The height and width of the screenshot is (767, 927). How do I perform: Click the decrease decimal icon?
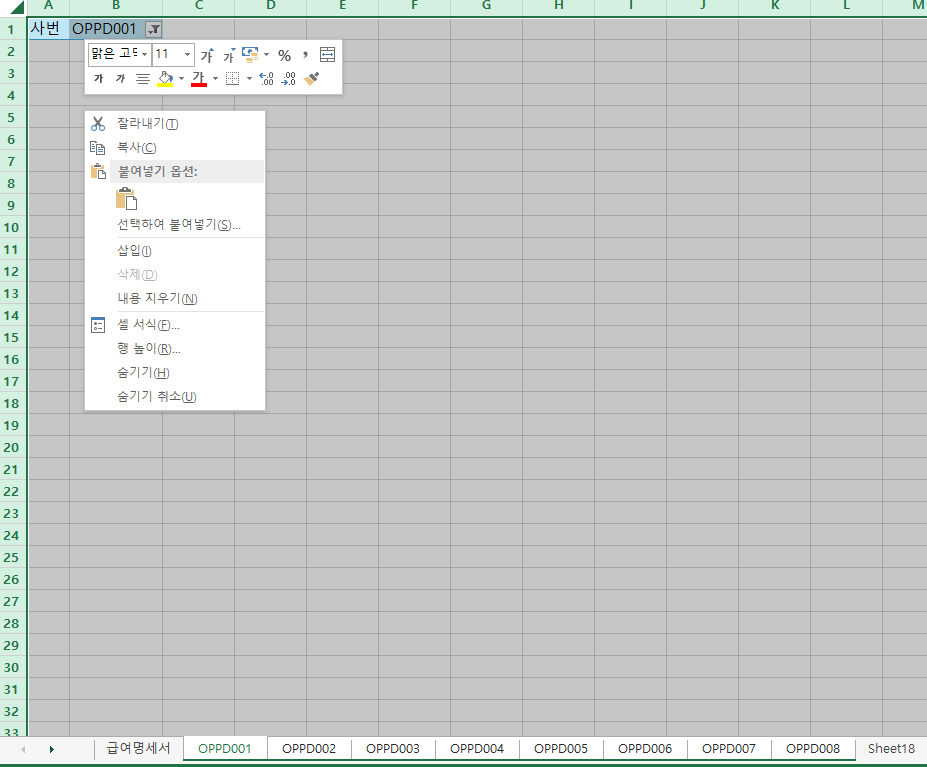coord(288,78)
